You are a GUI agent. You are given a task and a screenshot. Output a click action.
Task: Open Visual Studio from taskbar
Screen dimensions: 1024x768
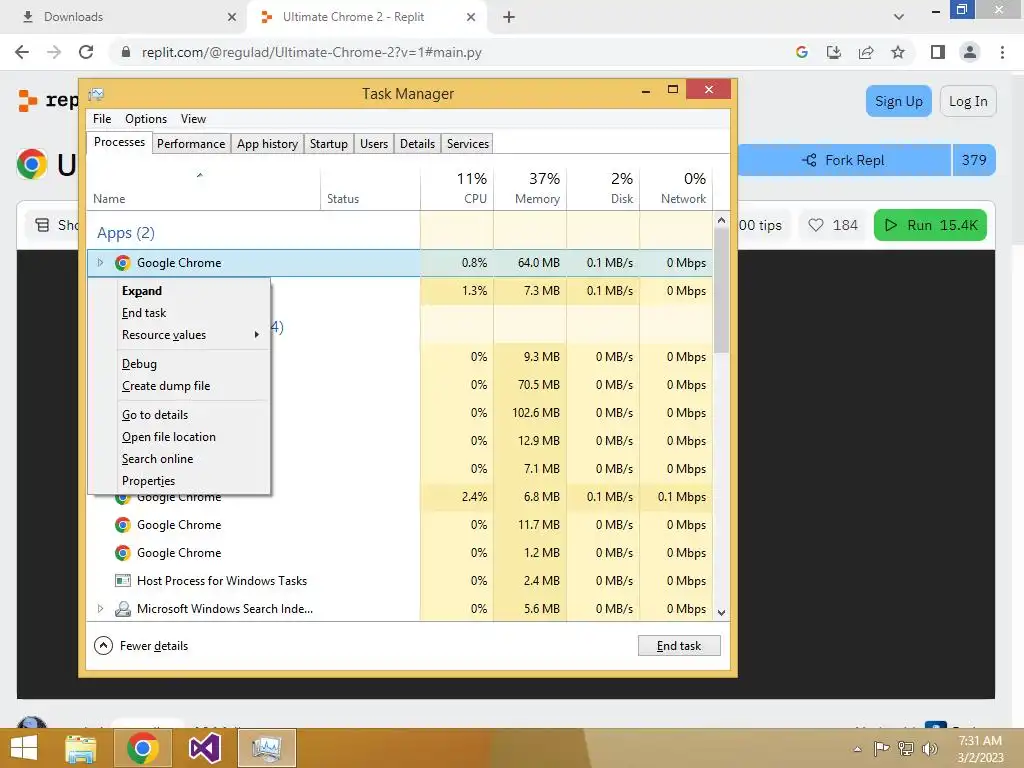[x=204, y=748]
